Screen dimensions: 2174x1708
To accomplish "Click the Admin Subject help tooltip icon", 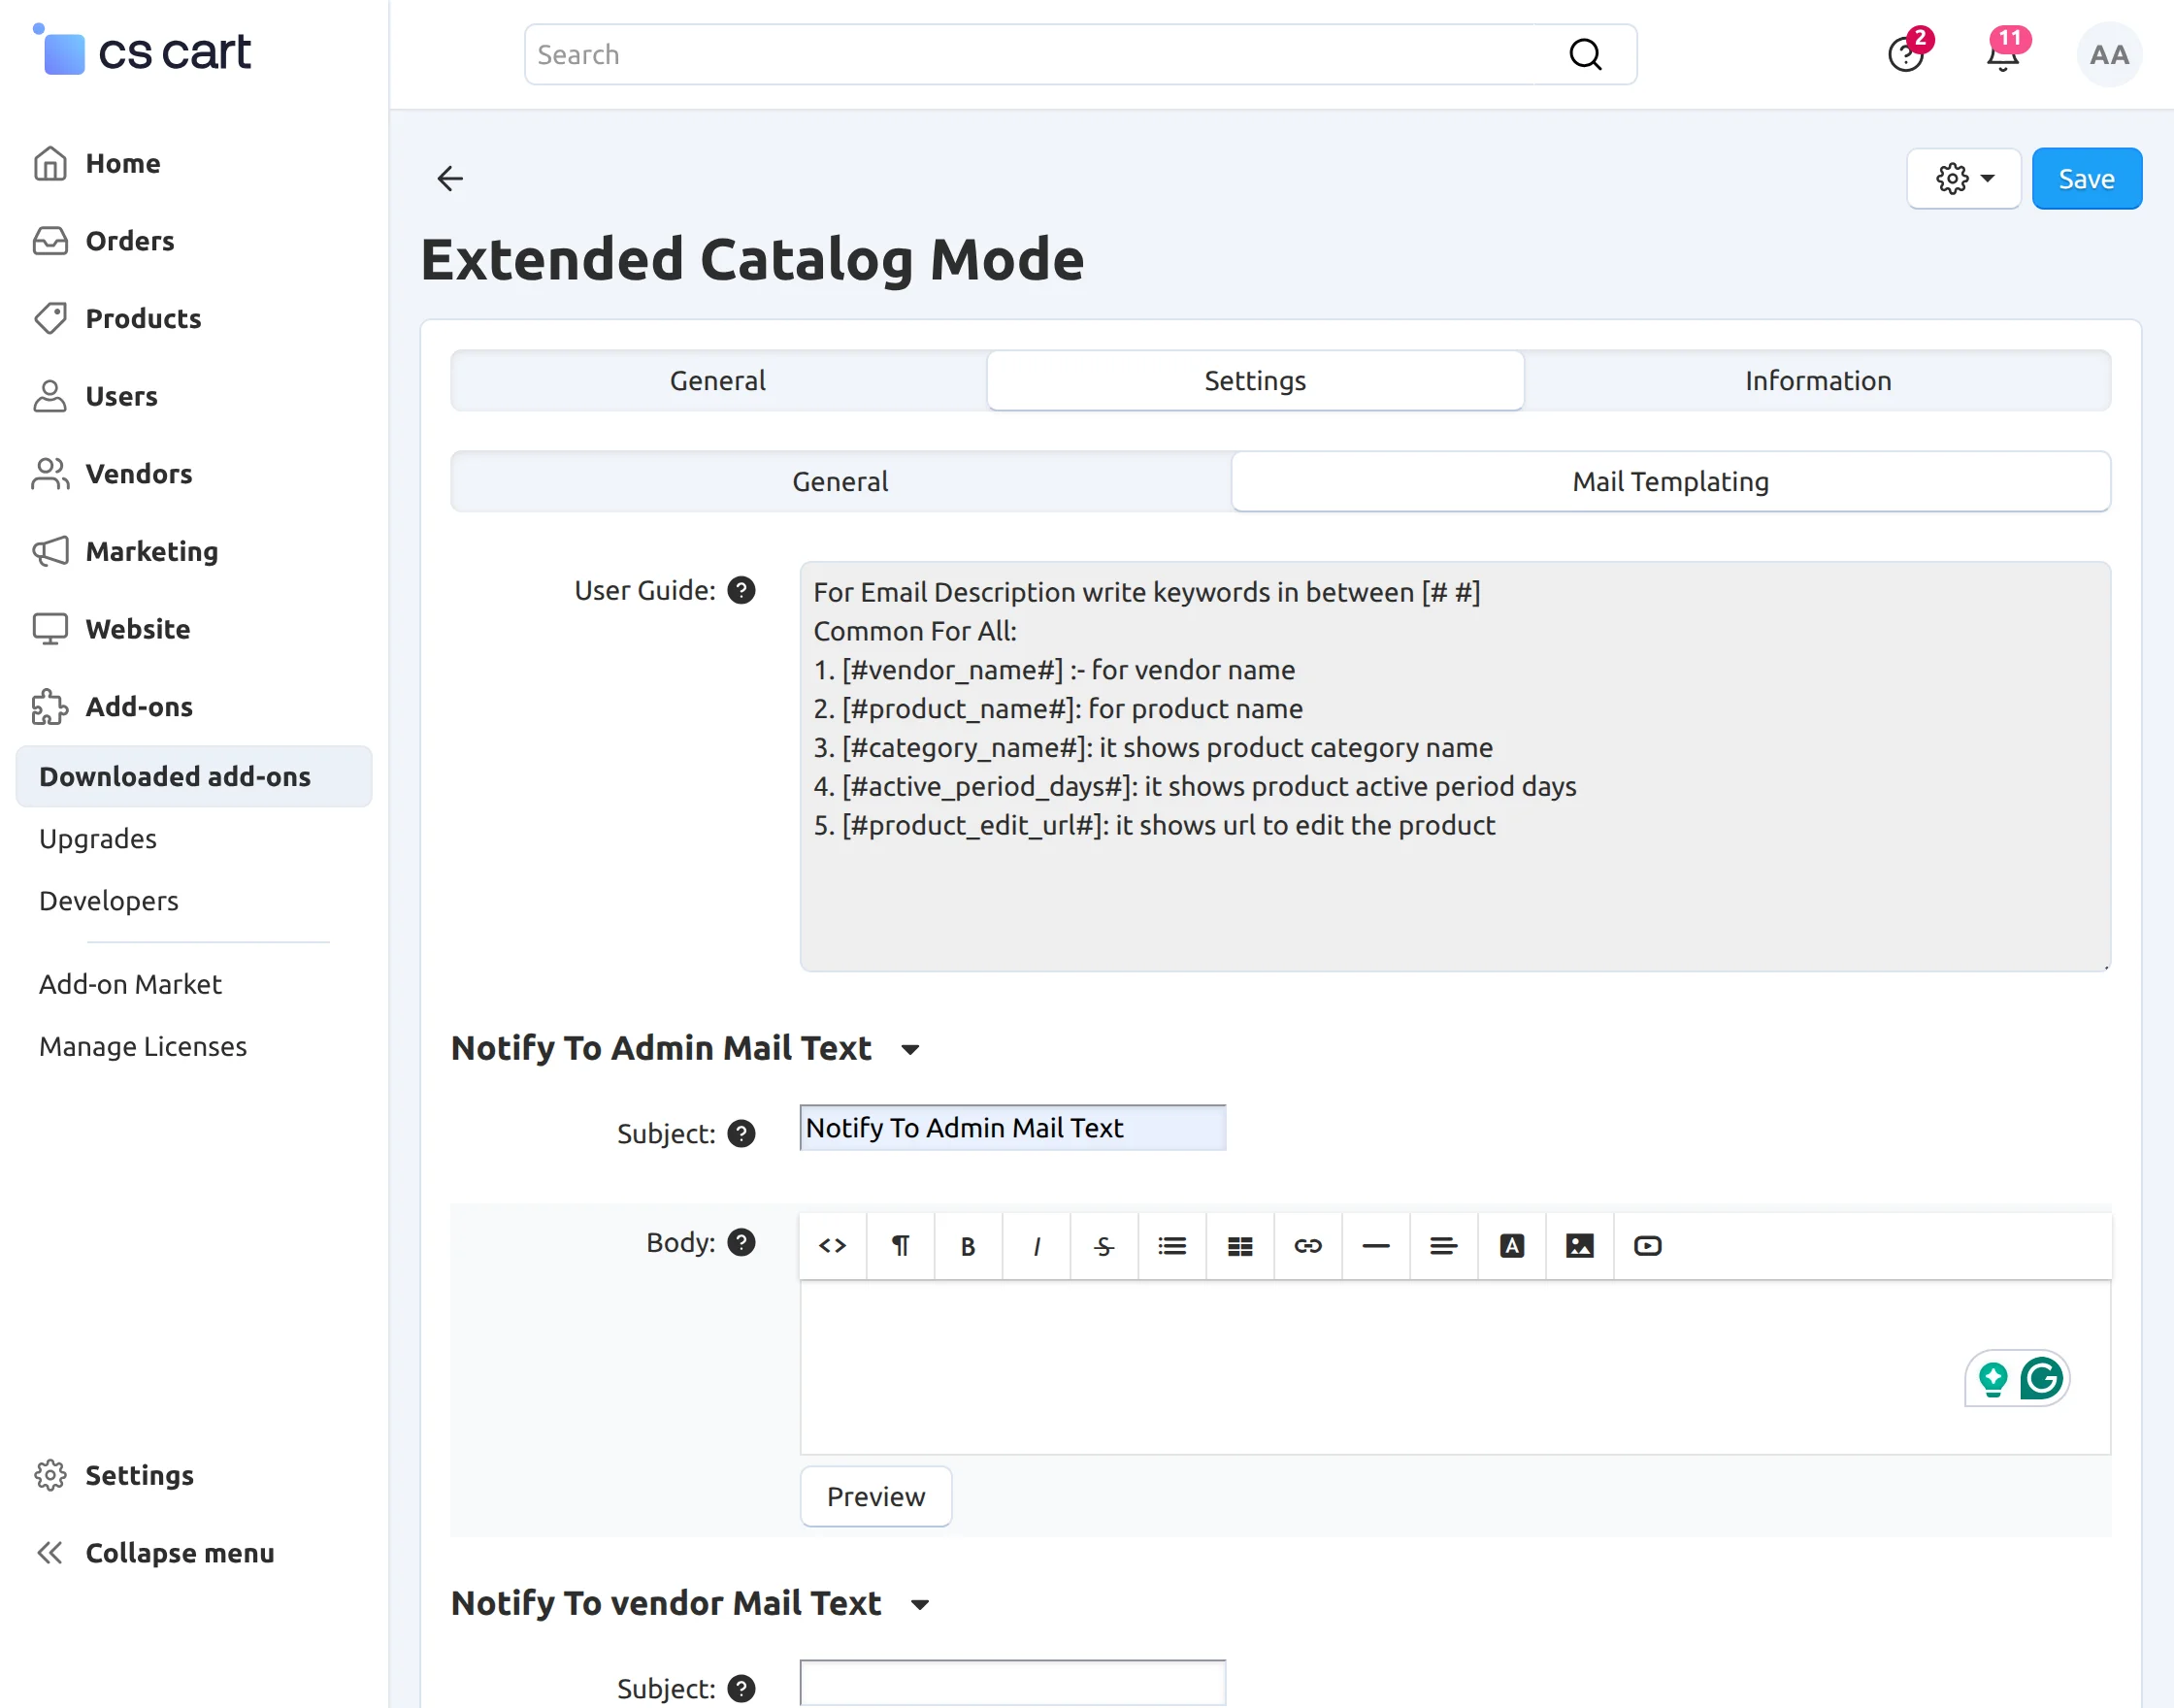I will (741, 1134).
